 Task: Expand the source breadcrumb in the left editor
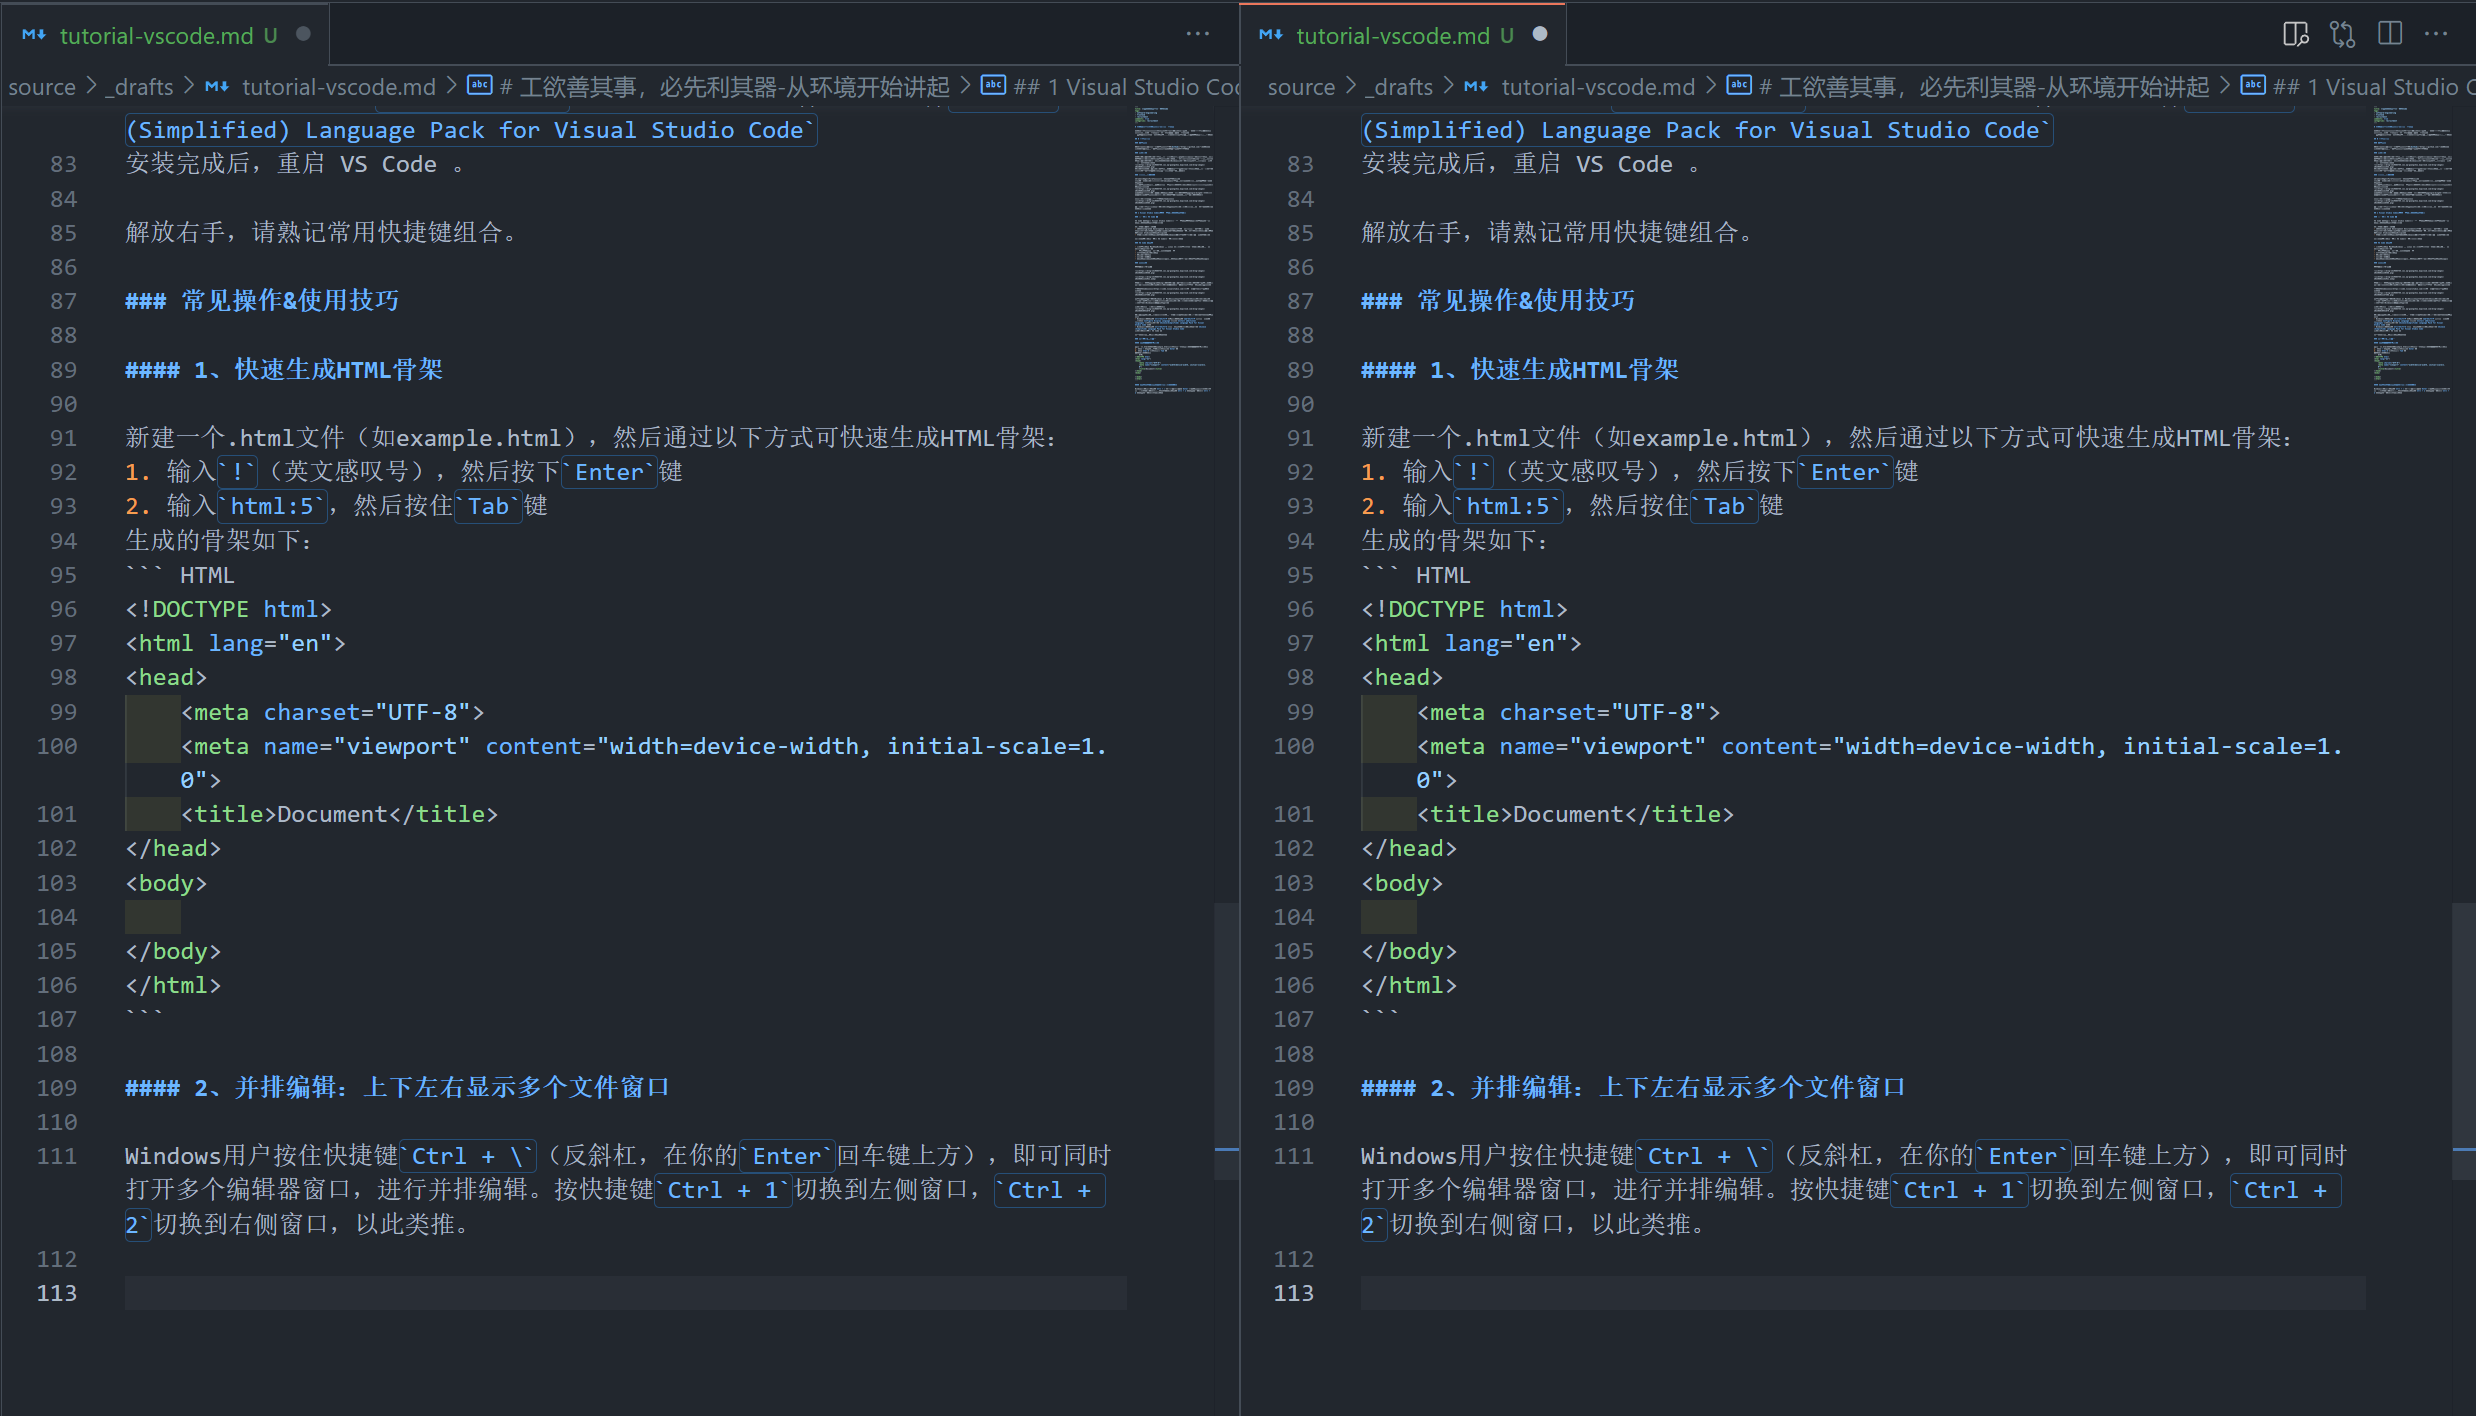(x=42, y=87)
